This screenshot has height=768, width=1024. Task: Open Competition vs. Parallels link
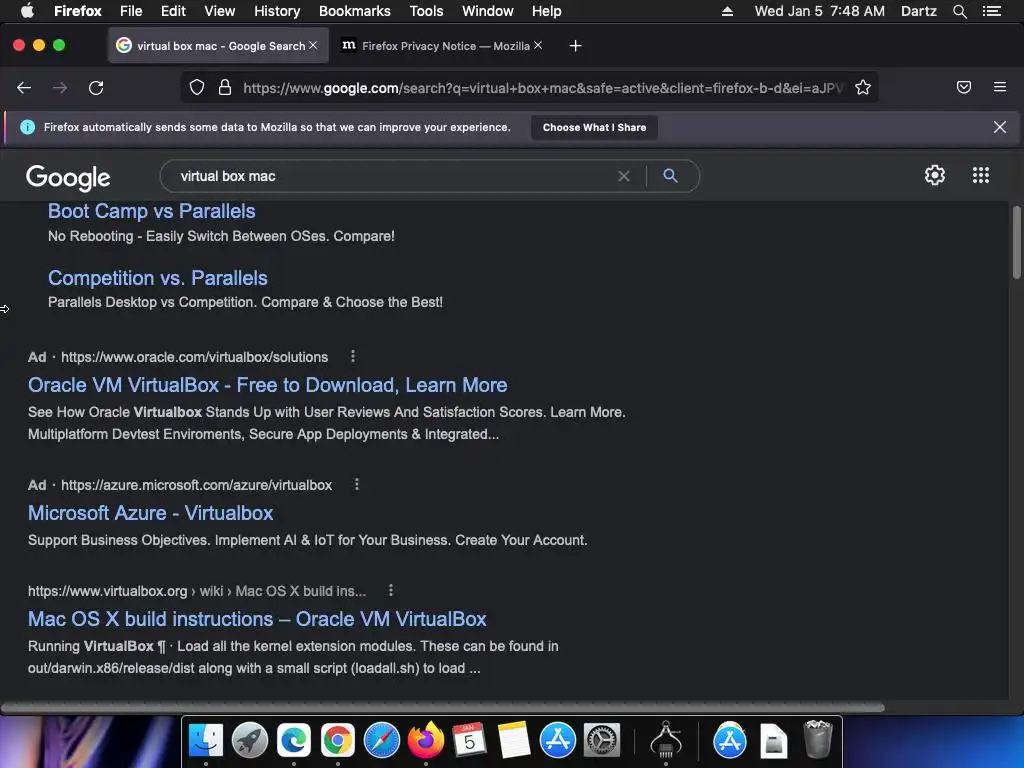[x=158, y=278]
